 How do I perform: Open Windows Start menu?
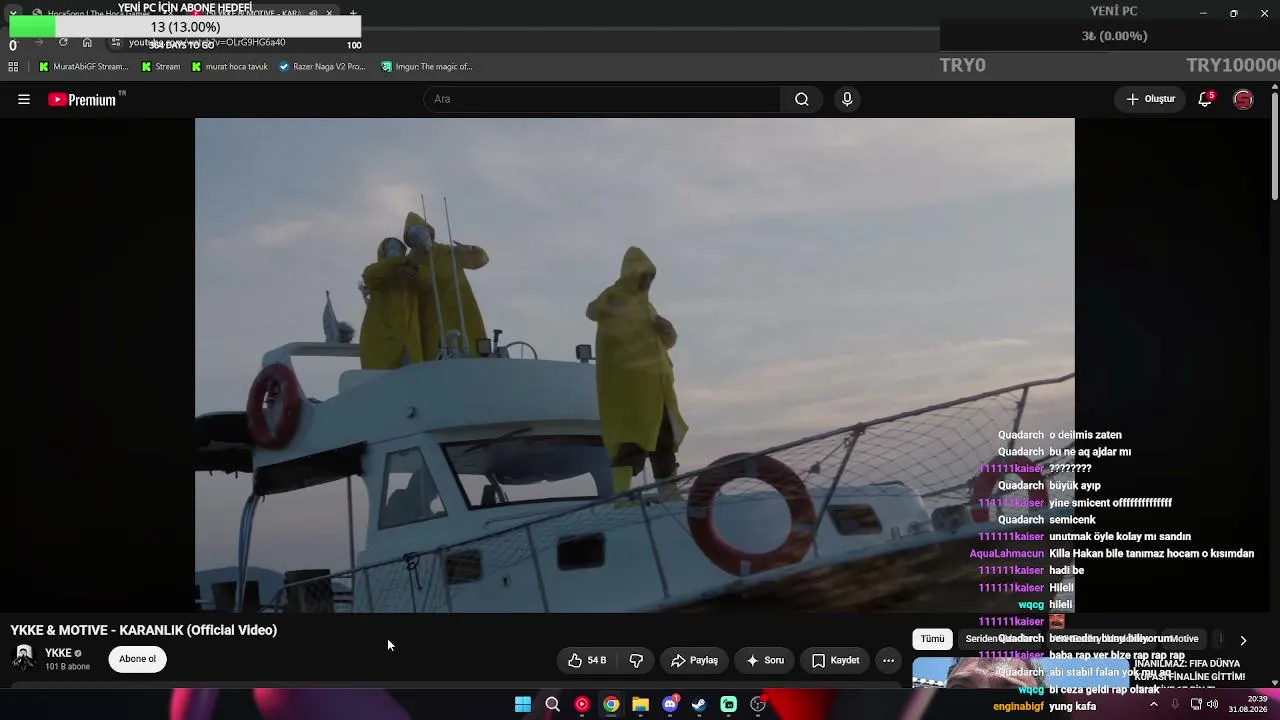pyautogui.click(x=523, y=704)
